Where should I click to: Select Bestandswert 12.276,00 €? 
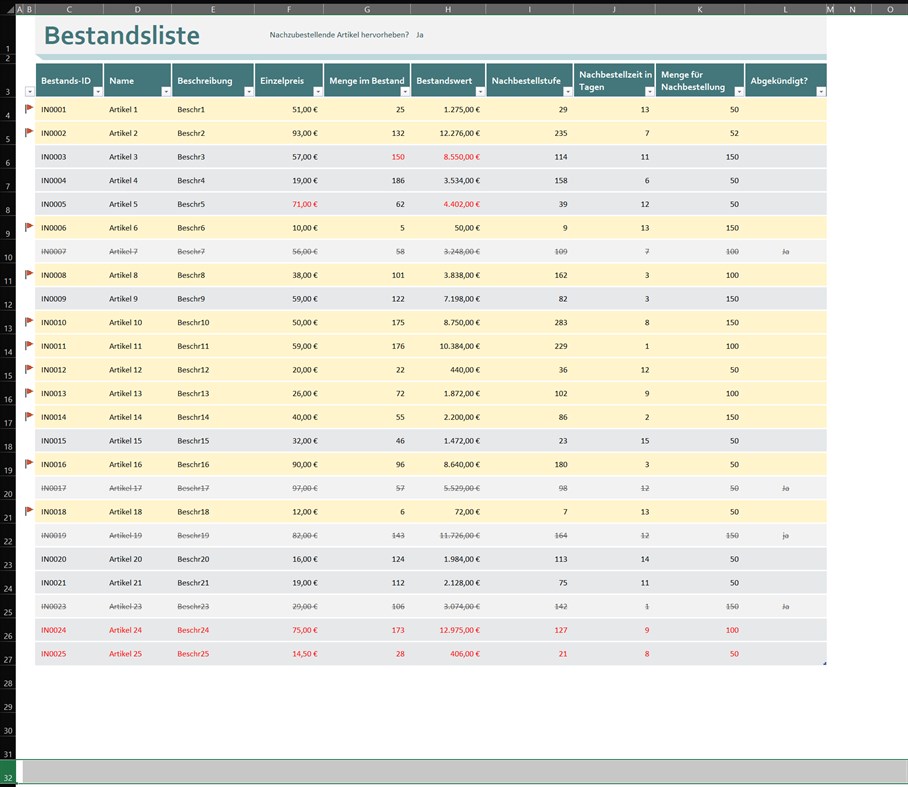[448, 133]
